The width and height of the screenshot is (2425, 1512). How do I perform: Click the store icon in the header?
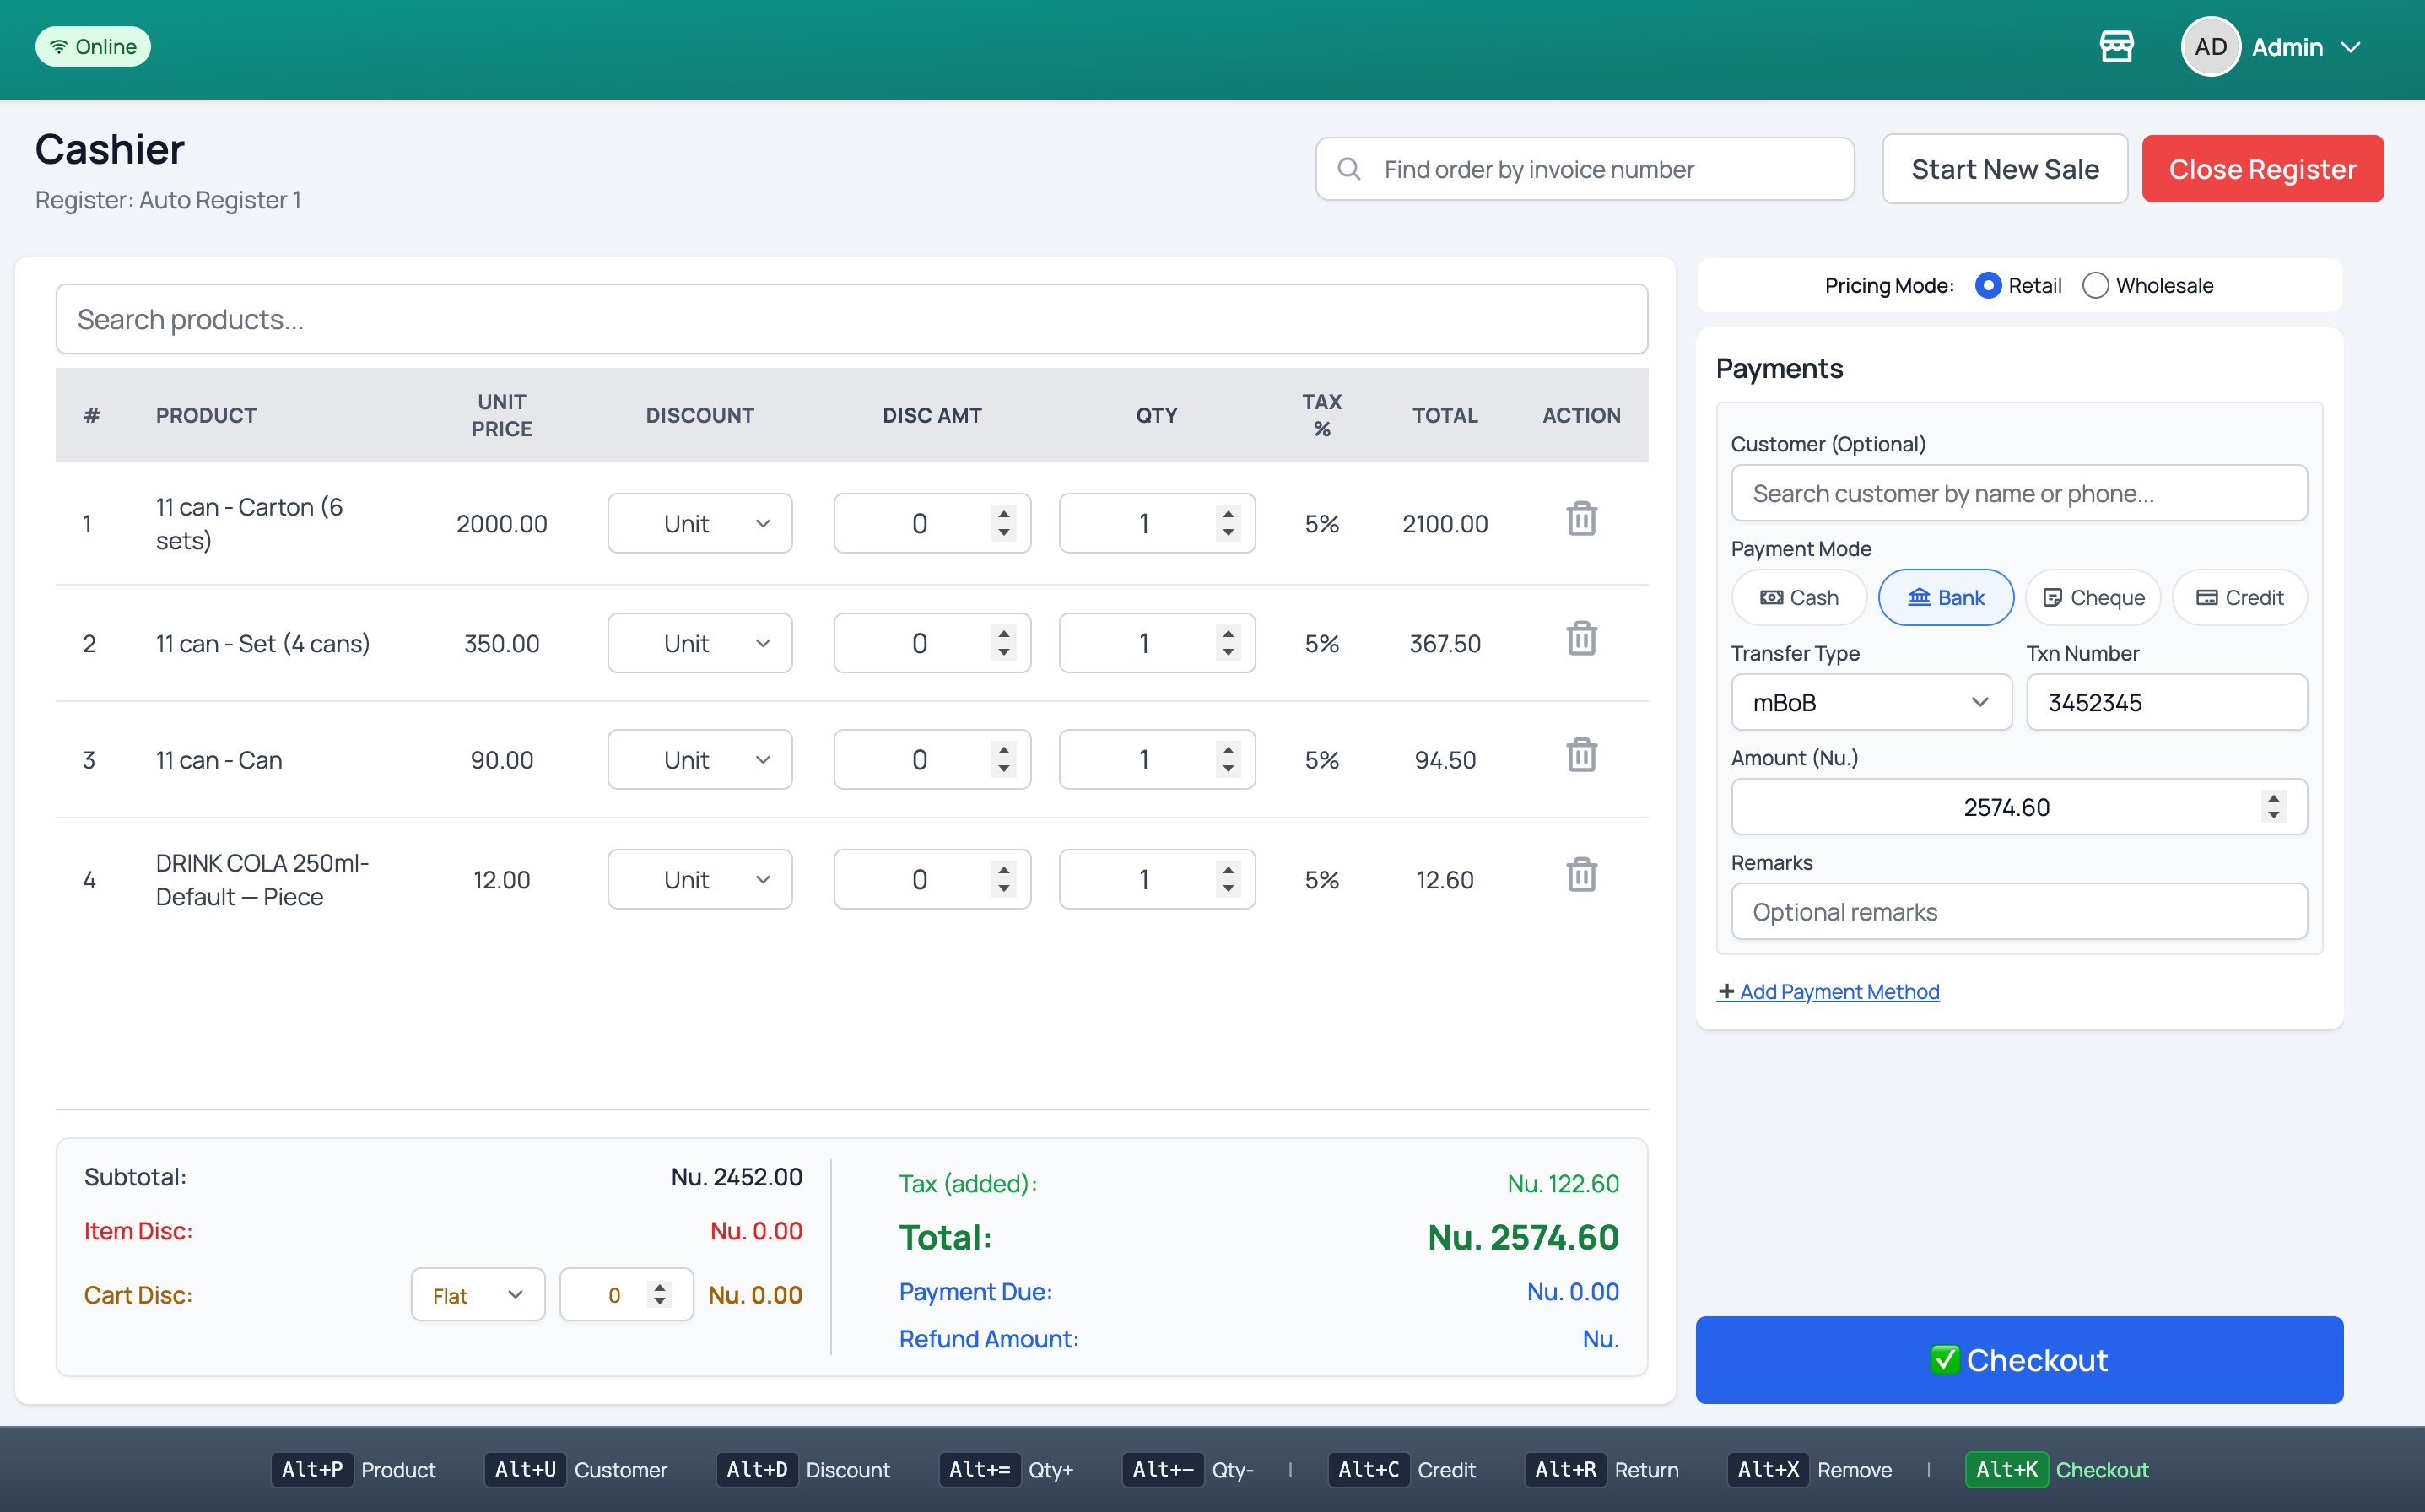2117,46
